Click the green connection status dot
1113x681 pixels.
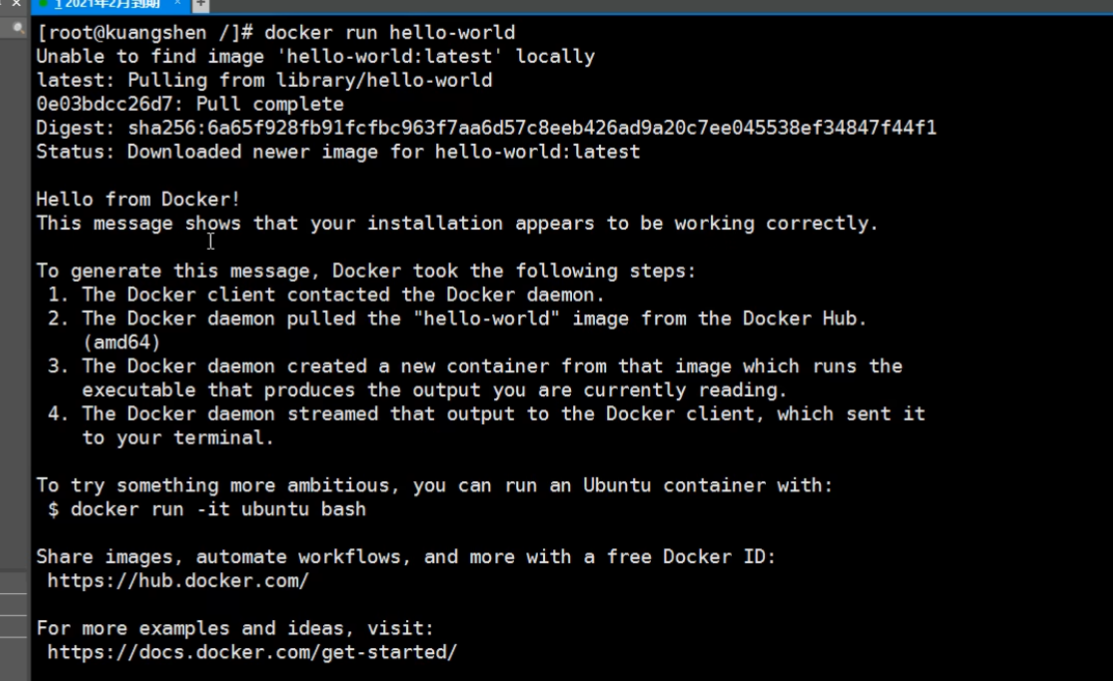tap(44, 4)
